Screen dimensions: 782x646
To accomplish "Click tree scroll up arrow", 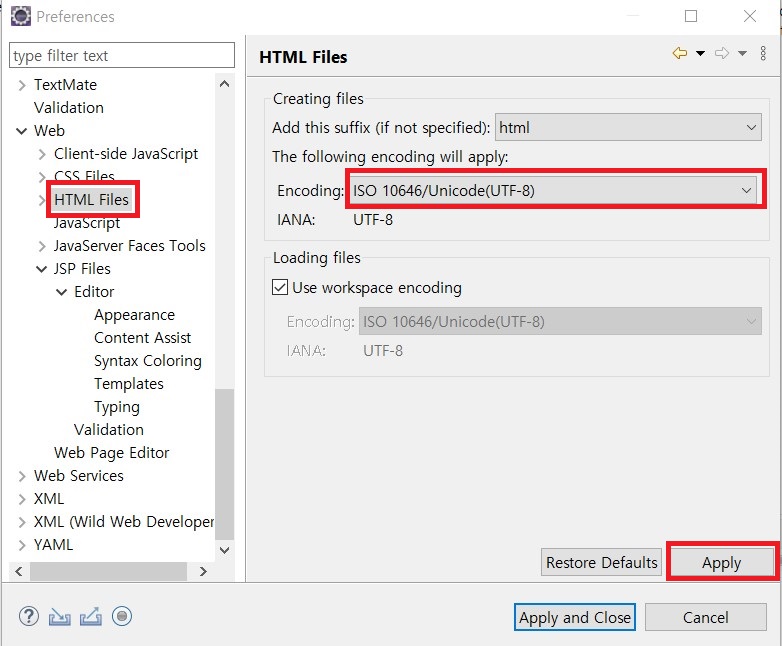I will click(224, 84).
